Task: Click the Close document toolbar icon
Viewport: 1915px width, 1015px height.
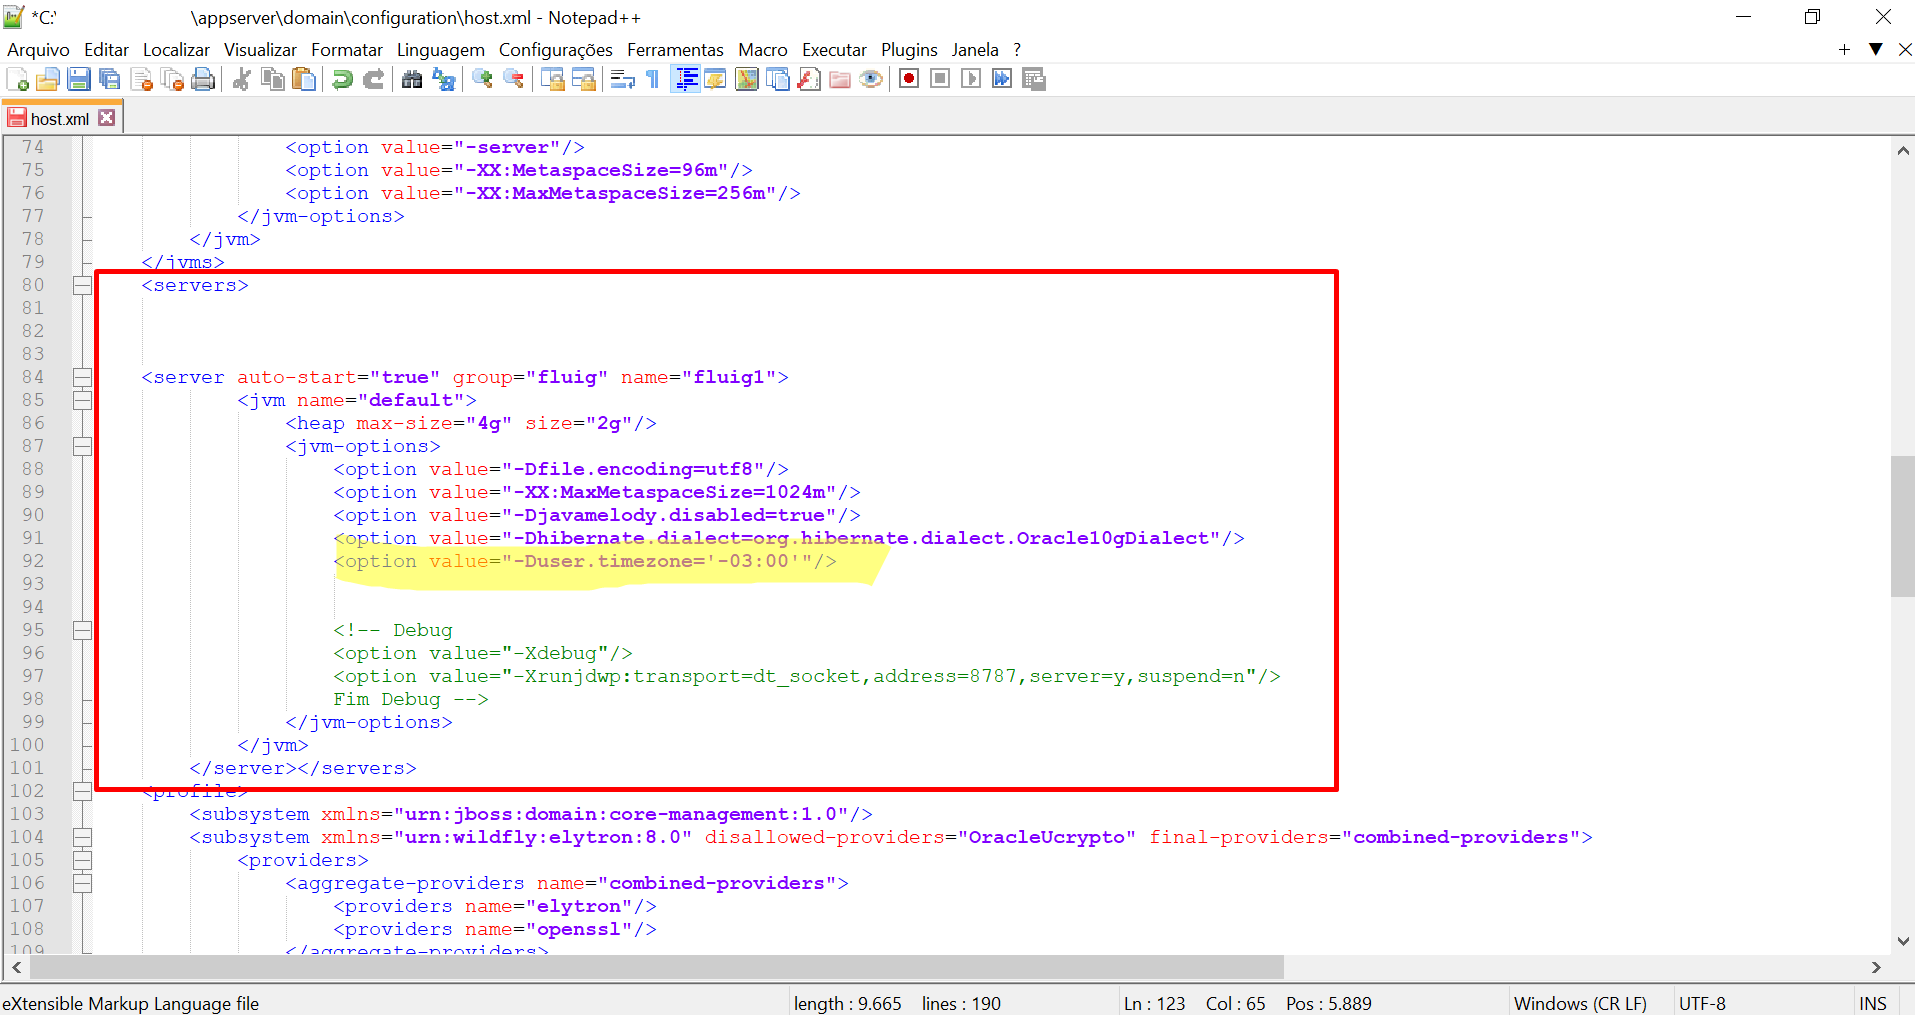Action: coord(141,79)
